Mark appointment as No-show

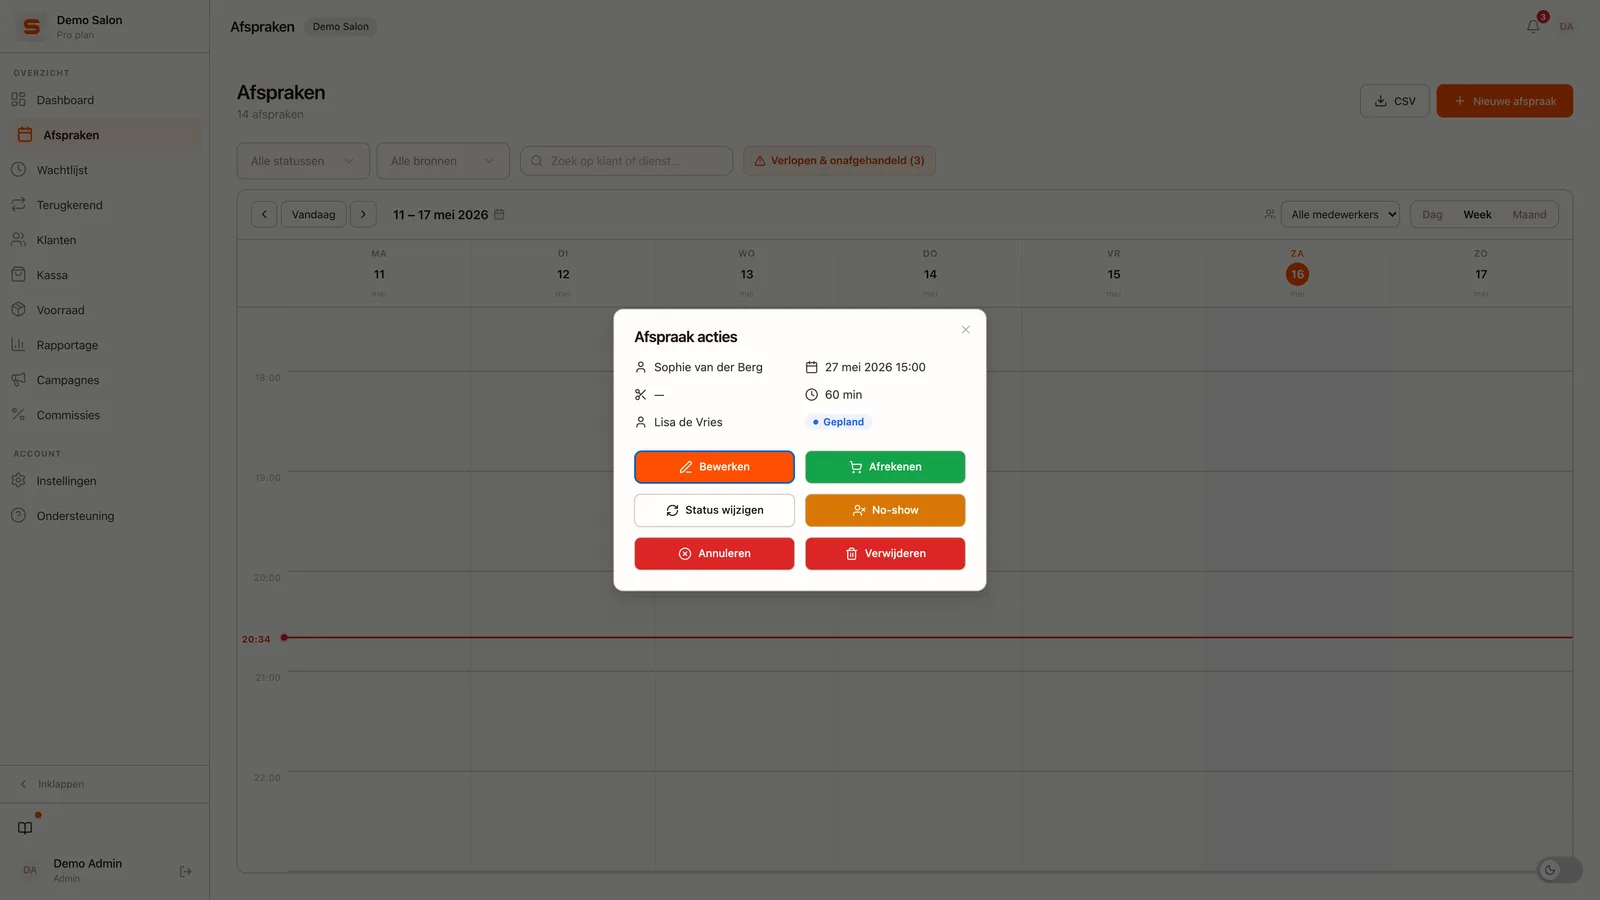[x=885, y=510]
